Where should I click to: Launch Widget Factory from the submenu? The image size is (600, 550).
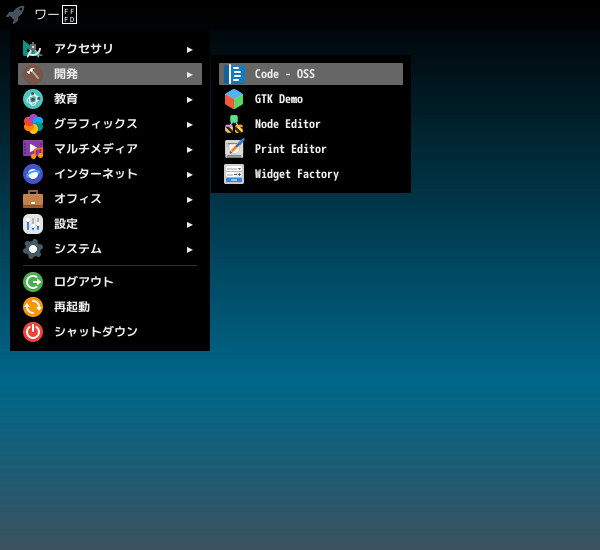pos(297,174)
